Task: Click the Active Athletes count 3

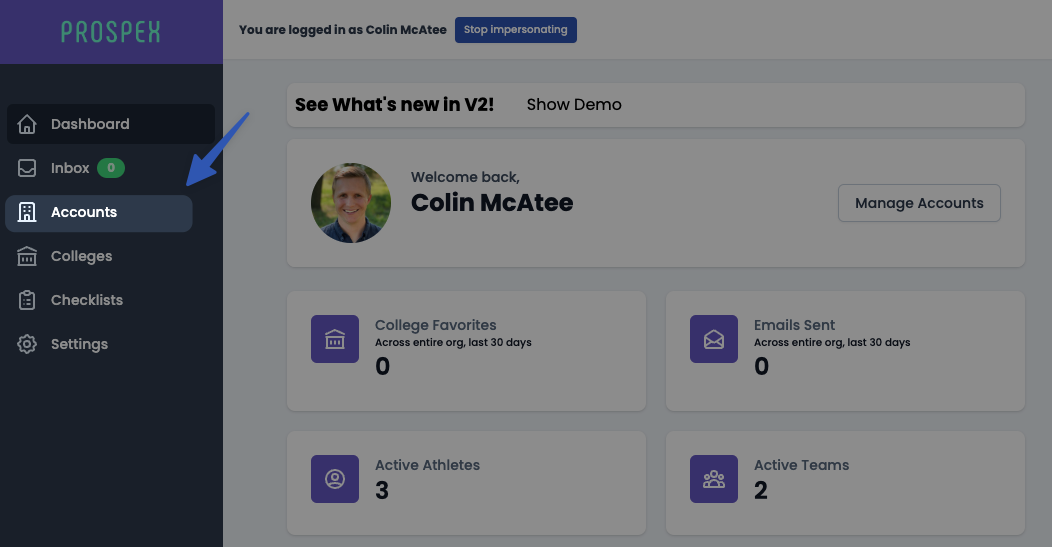Action: (382, 491)
